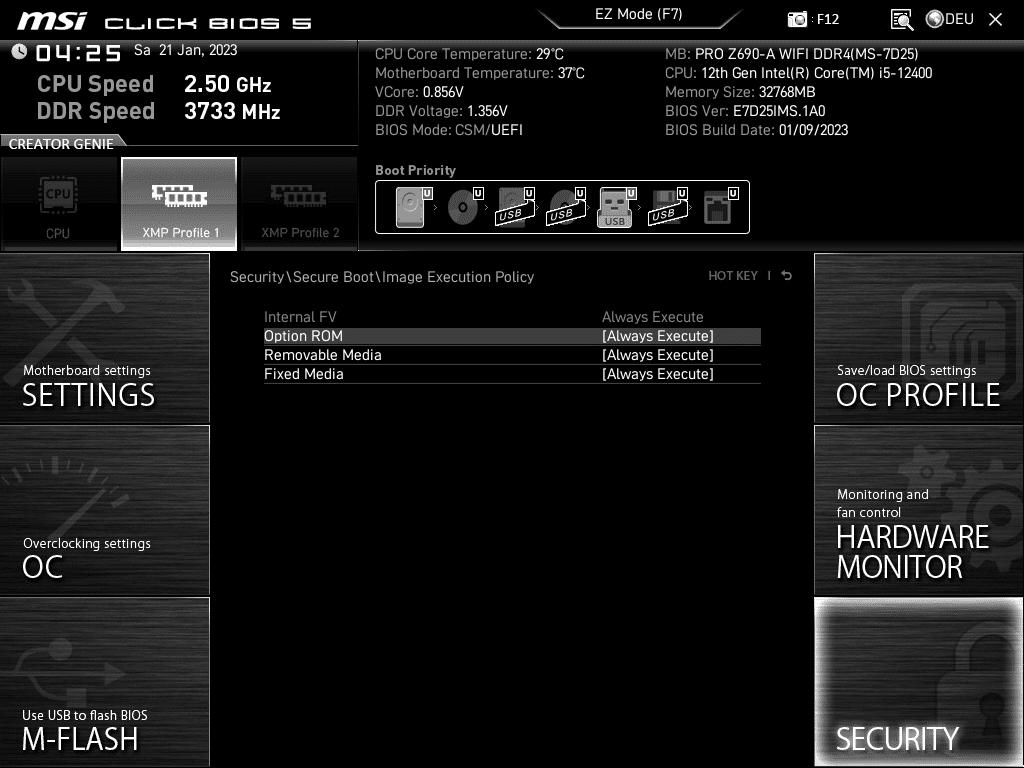Click the VCore 0.856V reading
The image size is (1024, 768).
419,92
